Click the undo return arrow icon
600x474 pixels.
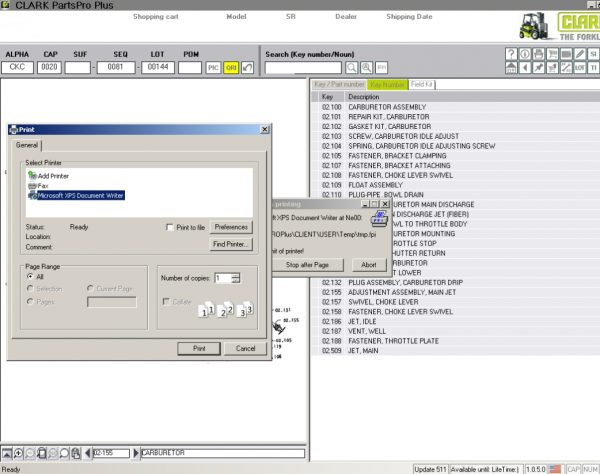click(x=248, y=68)
